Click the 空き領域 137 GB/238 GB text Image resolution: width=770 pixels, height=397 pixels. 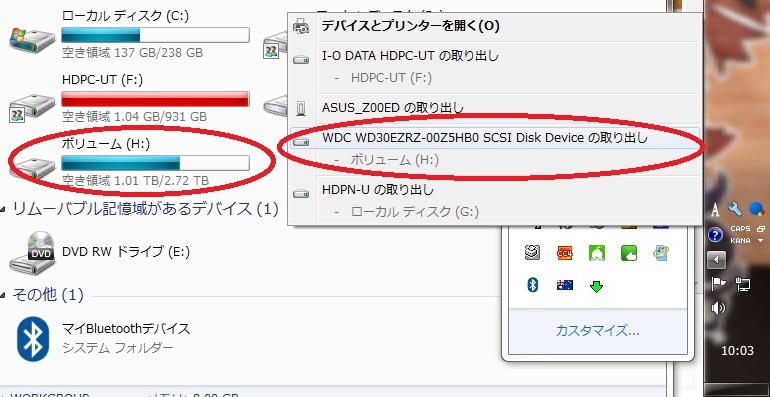[133, 53]
